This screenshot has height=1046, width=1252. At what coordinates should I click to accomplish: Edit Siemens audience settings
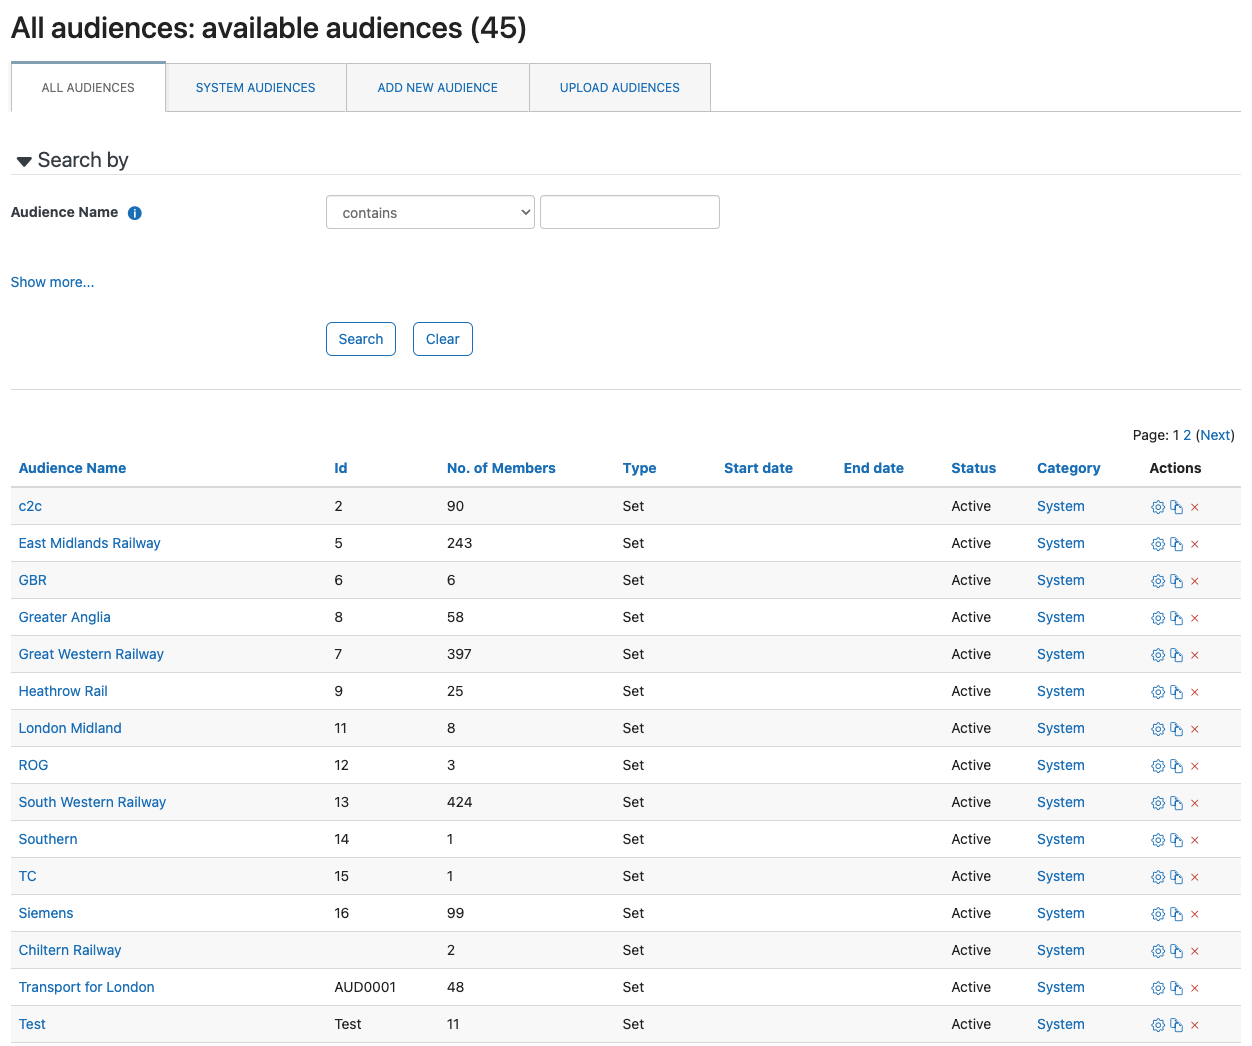click(x=1158, y=914)
